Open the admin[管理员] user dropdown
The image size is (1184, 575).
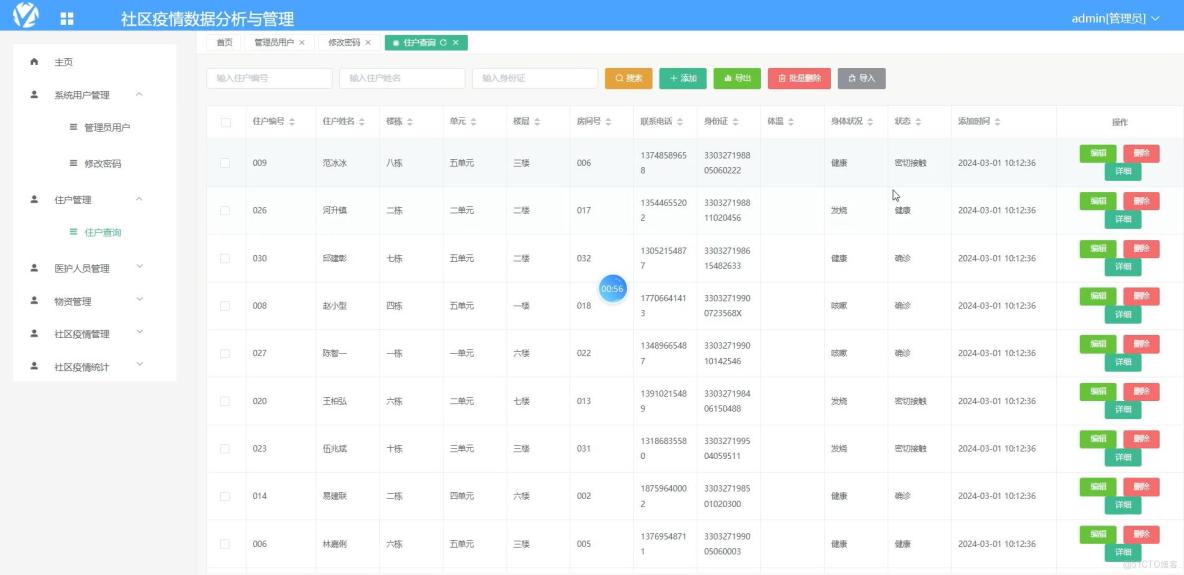(1115, 19)
